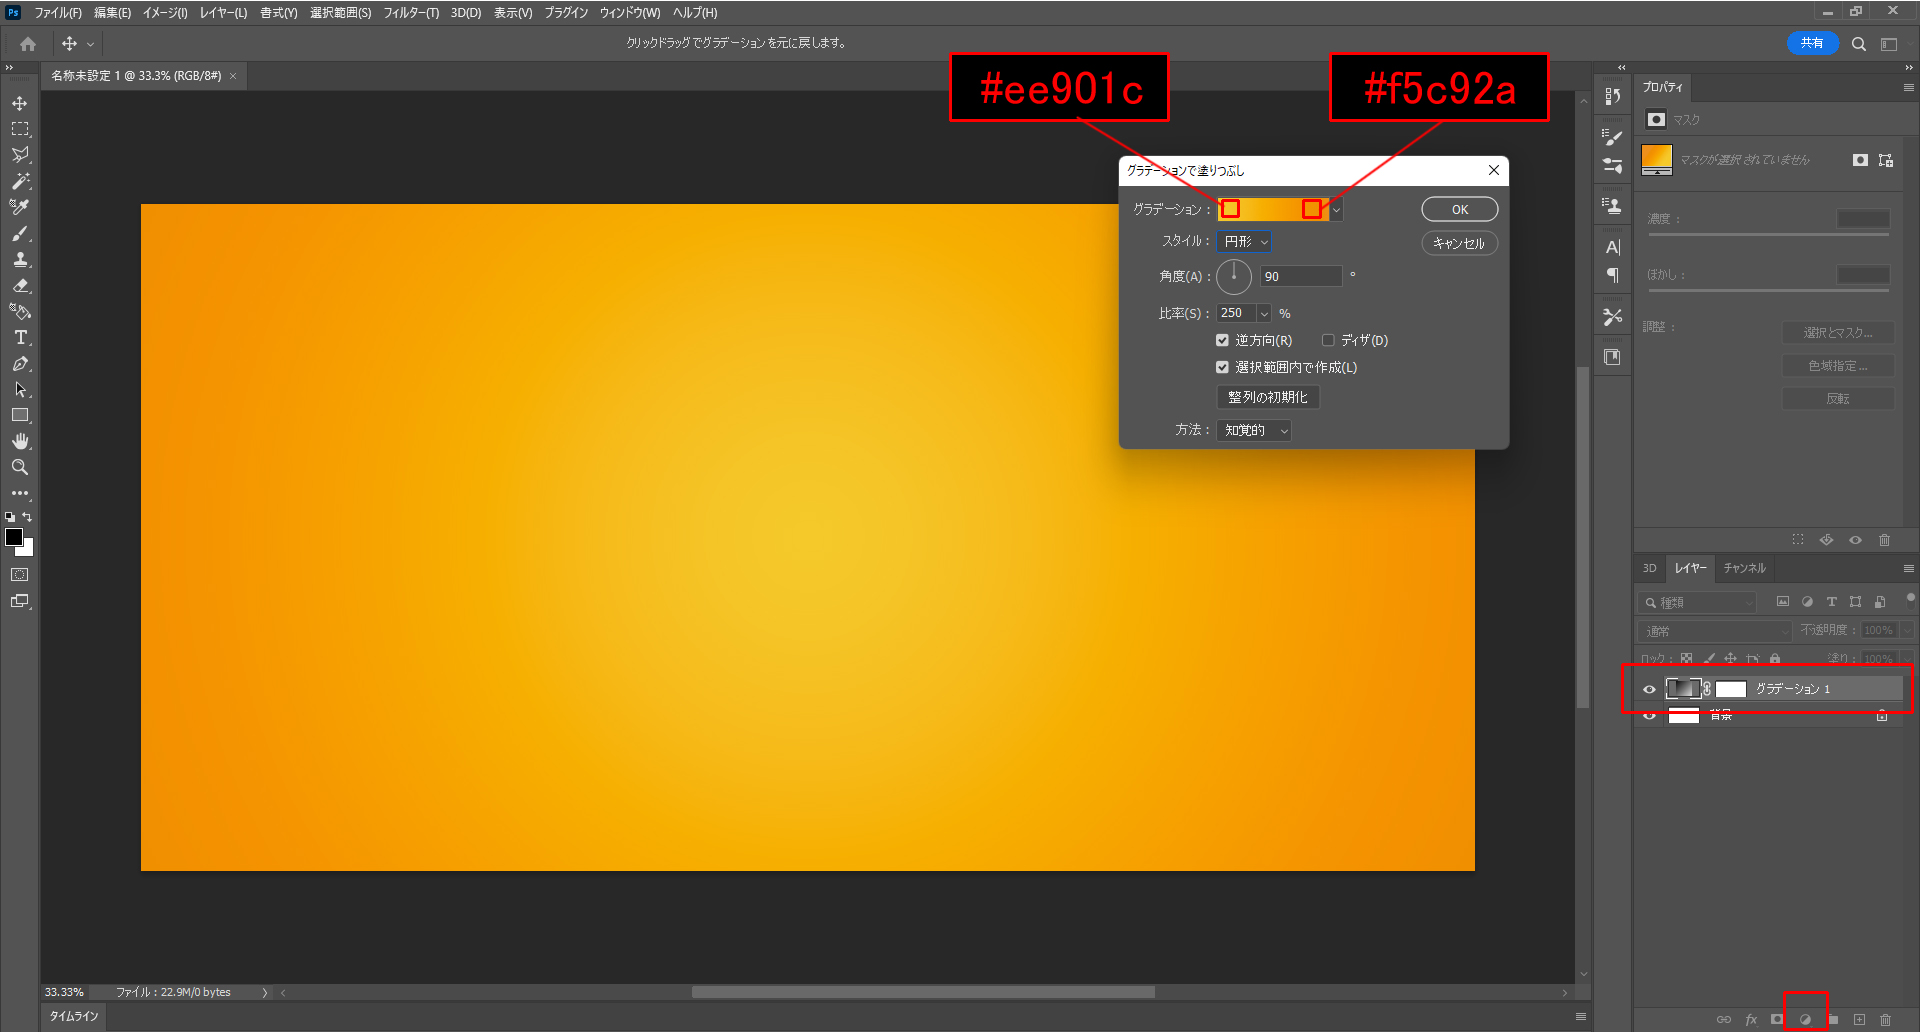Select the Hand tool

pos(20,441)
